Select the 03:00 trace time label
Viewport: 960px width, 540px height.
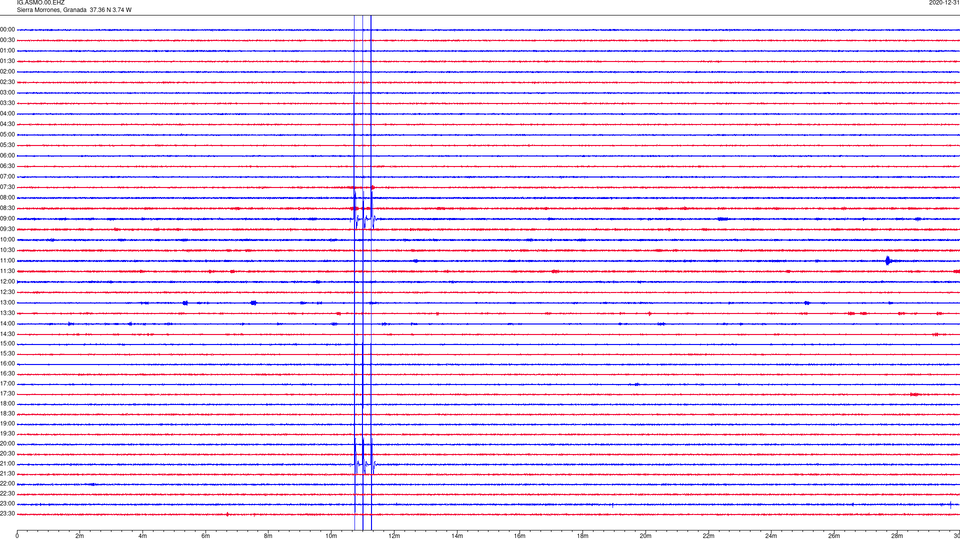coord(7,92)
